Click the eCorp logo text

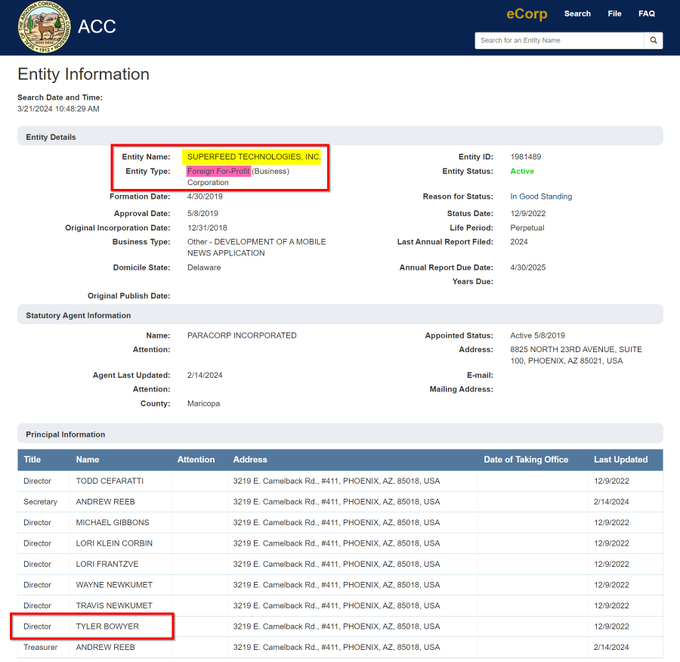tap(526, 14)
